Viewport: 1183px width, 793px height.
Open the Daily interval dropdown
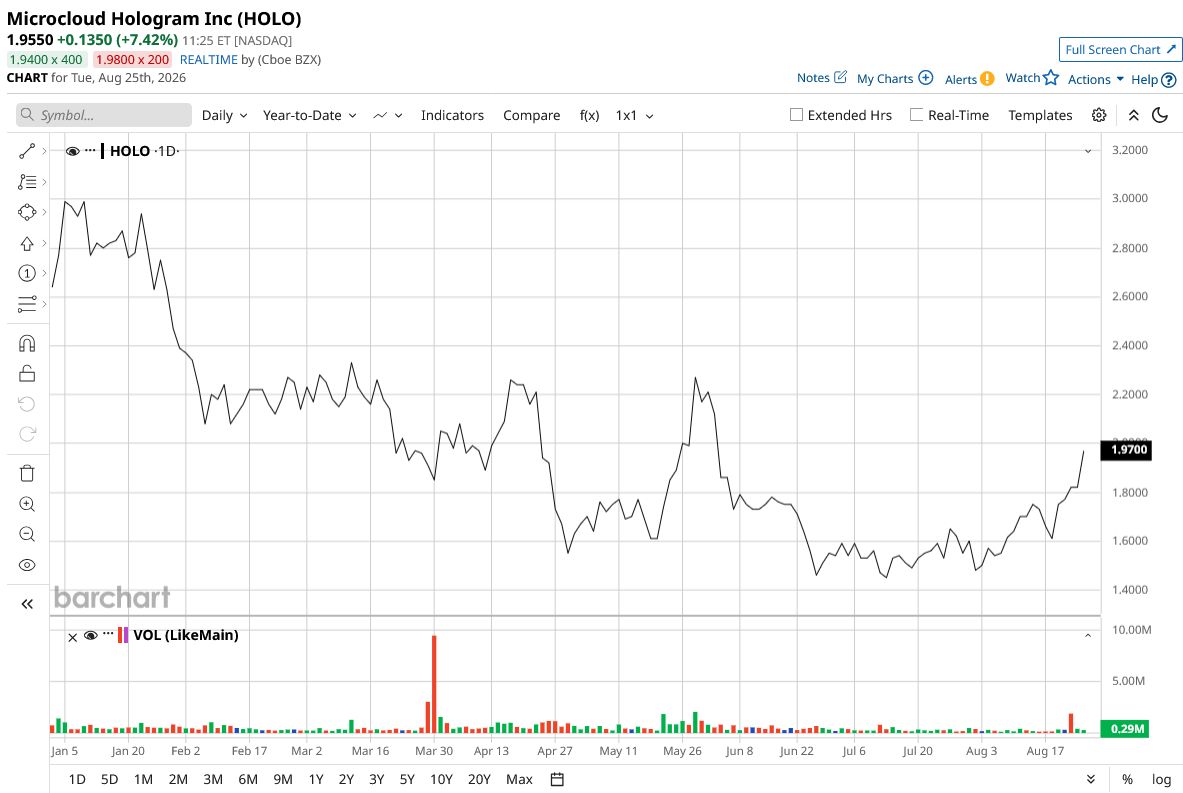224,115
